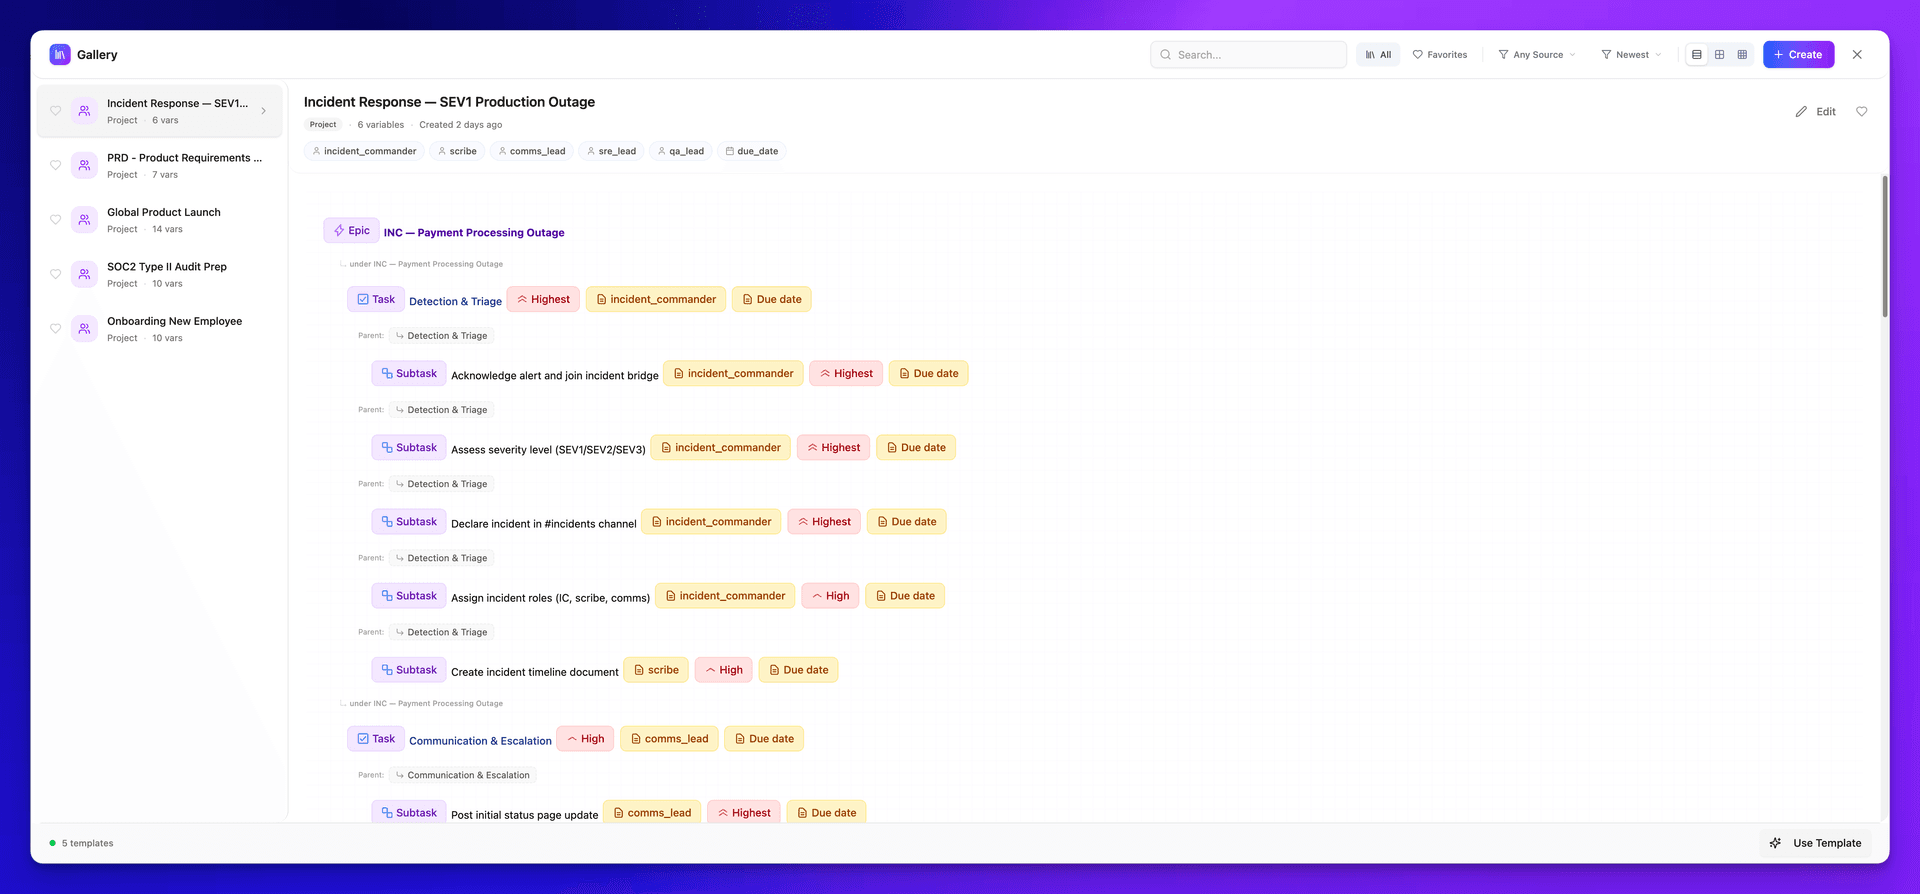
Task: Select the incident_commander variable chip
Action: click(364, 151)
